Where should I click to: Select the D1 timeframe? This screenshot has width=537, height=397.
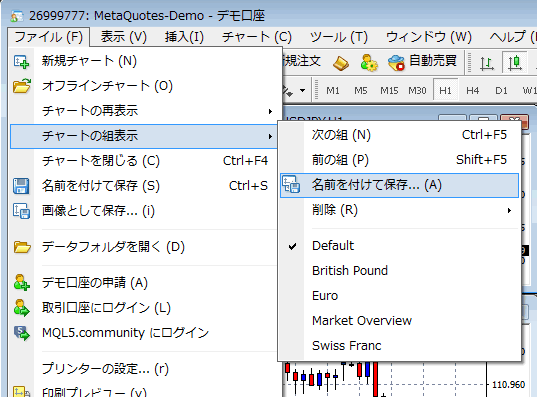[501, 91]
